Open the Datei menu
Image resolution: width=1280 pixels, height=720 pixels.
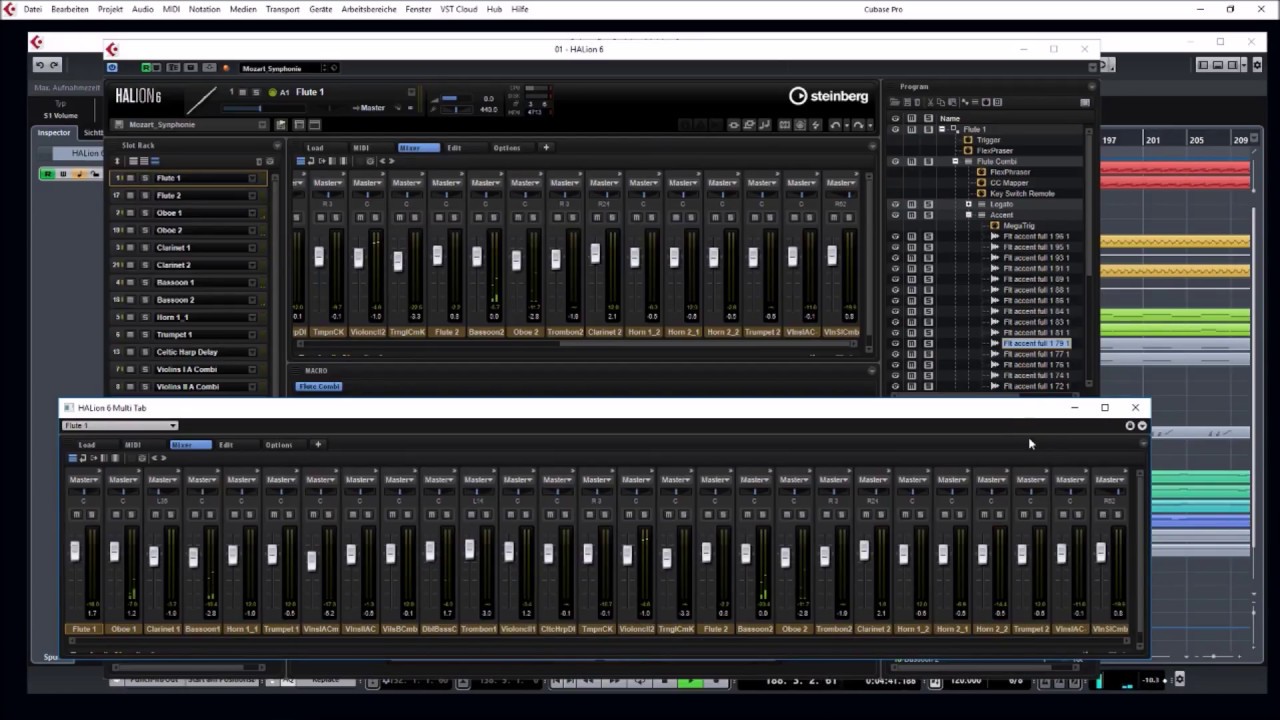point(32,9)
